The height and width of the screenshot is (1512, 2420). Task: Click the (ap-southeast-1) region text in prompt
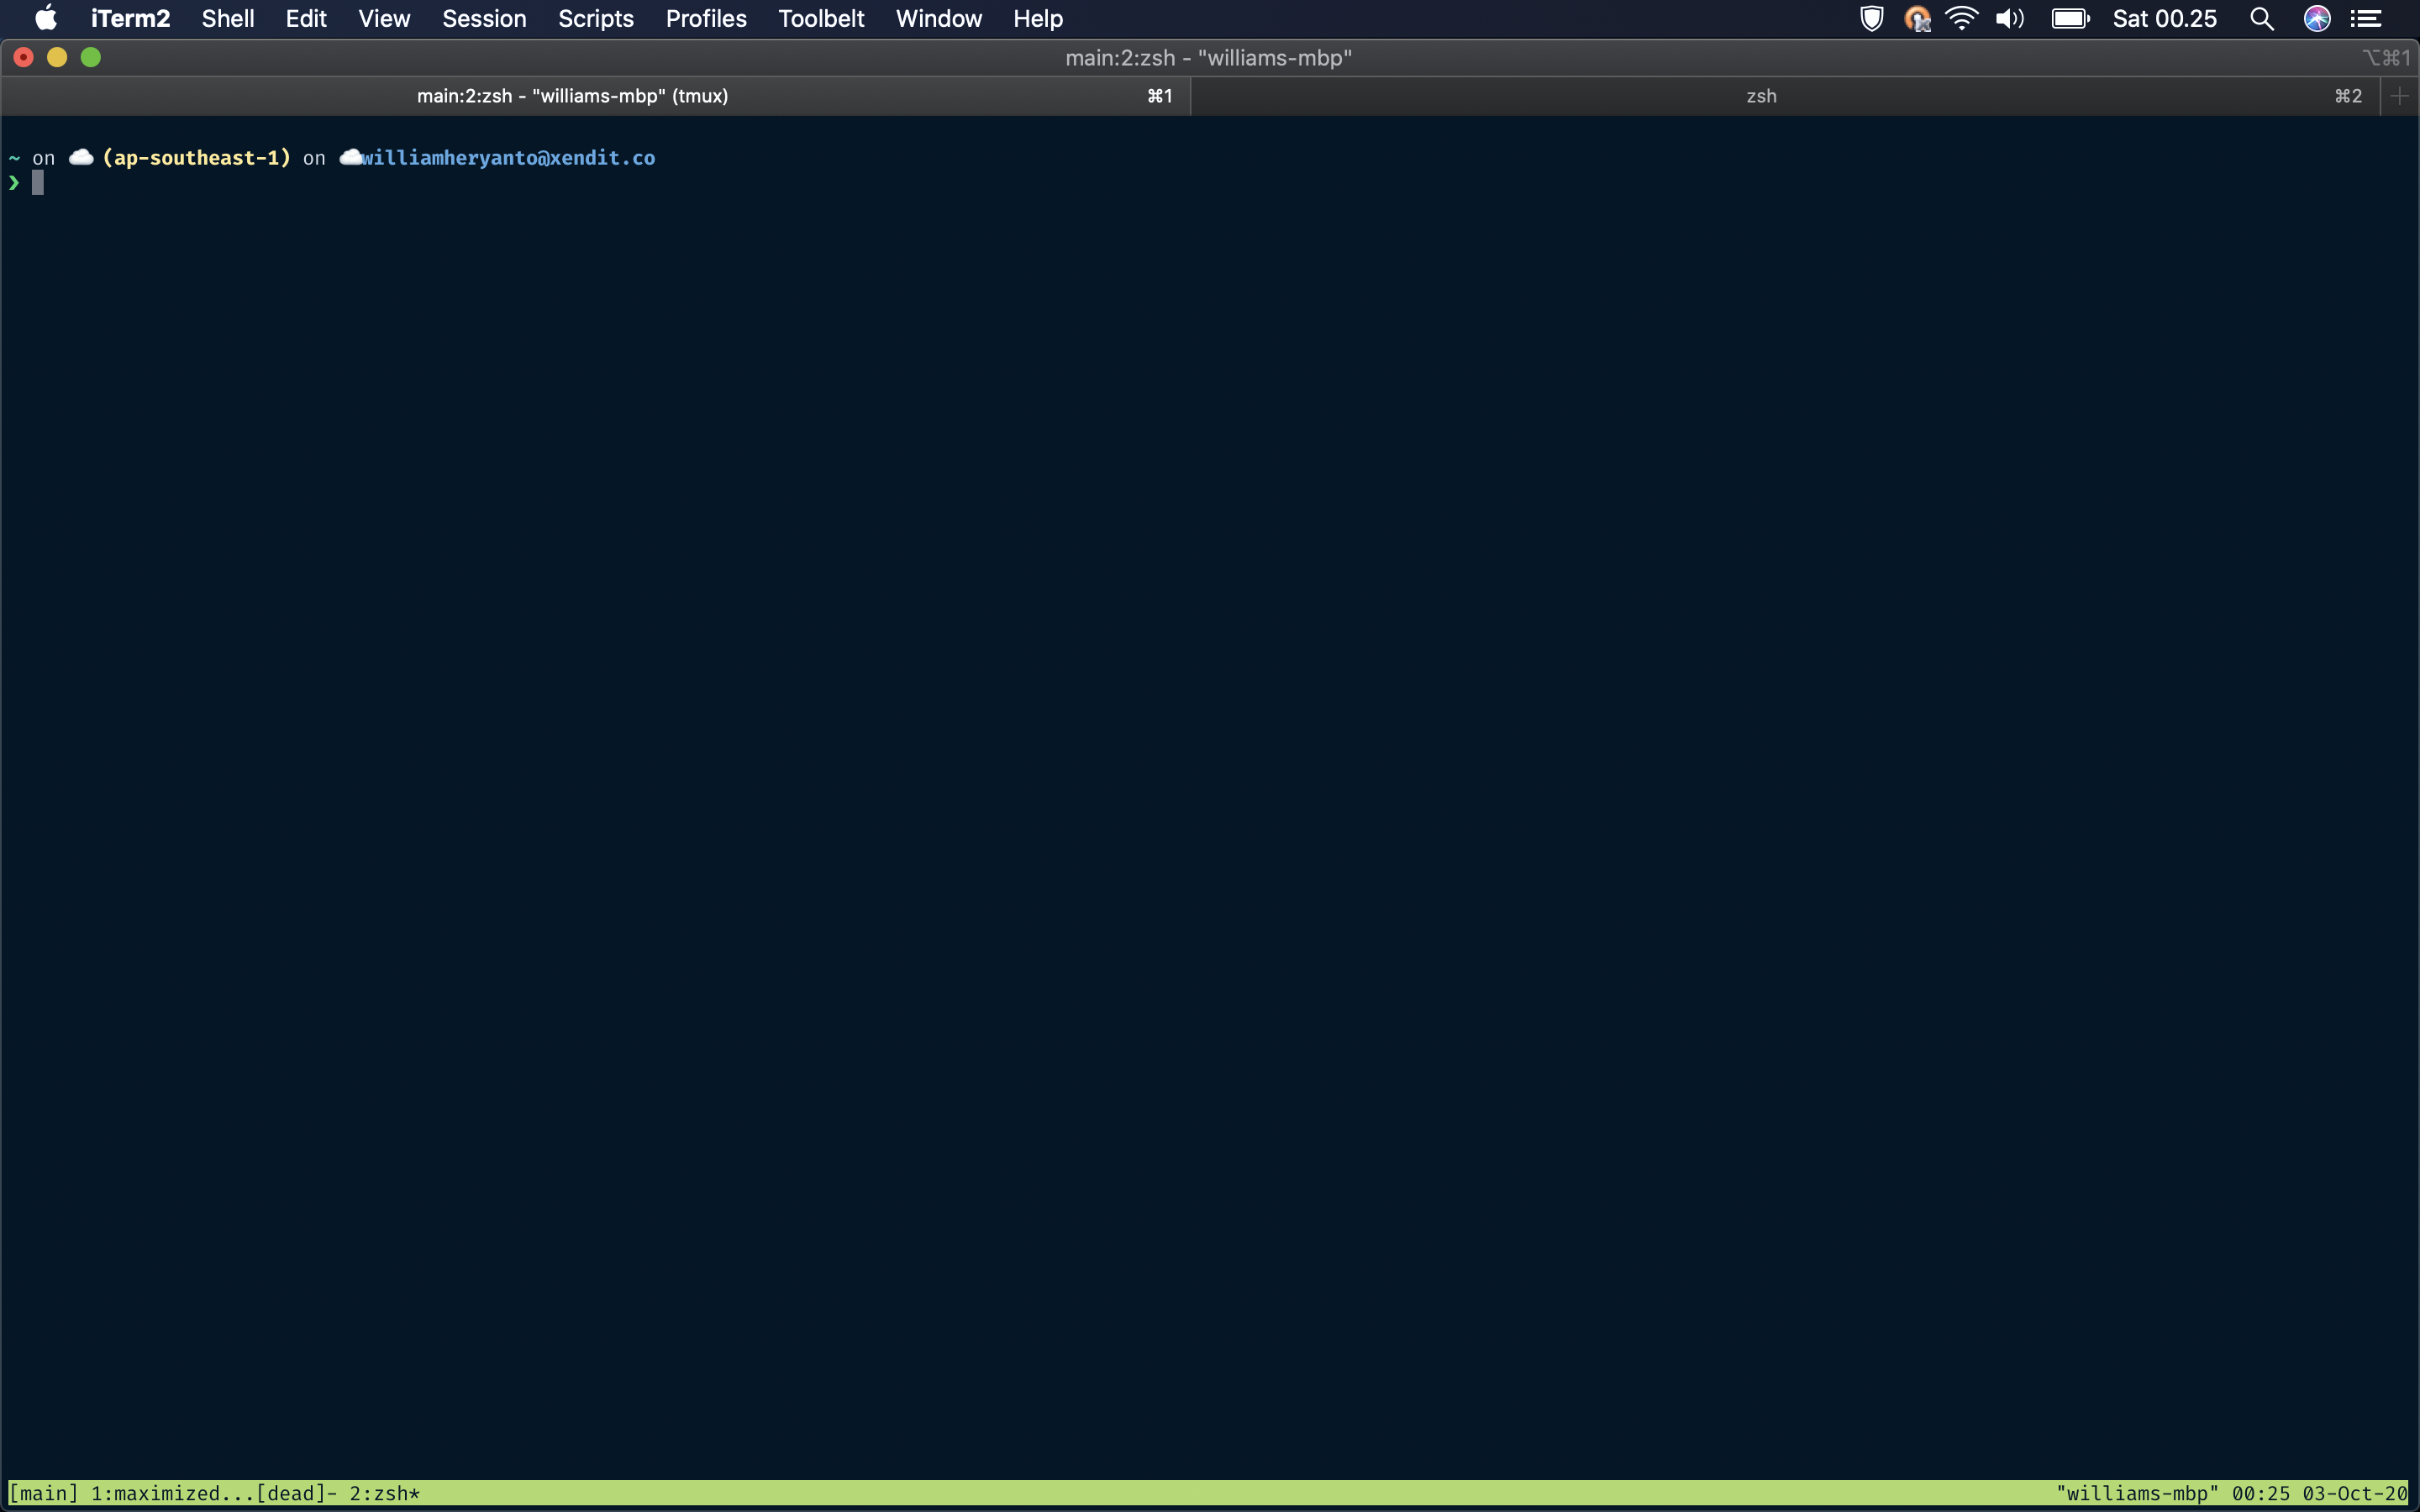tap(196, 157)
